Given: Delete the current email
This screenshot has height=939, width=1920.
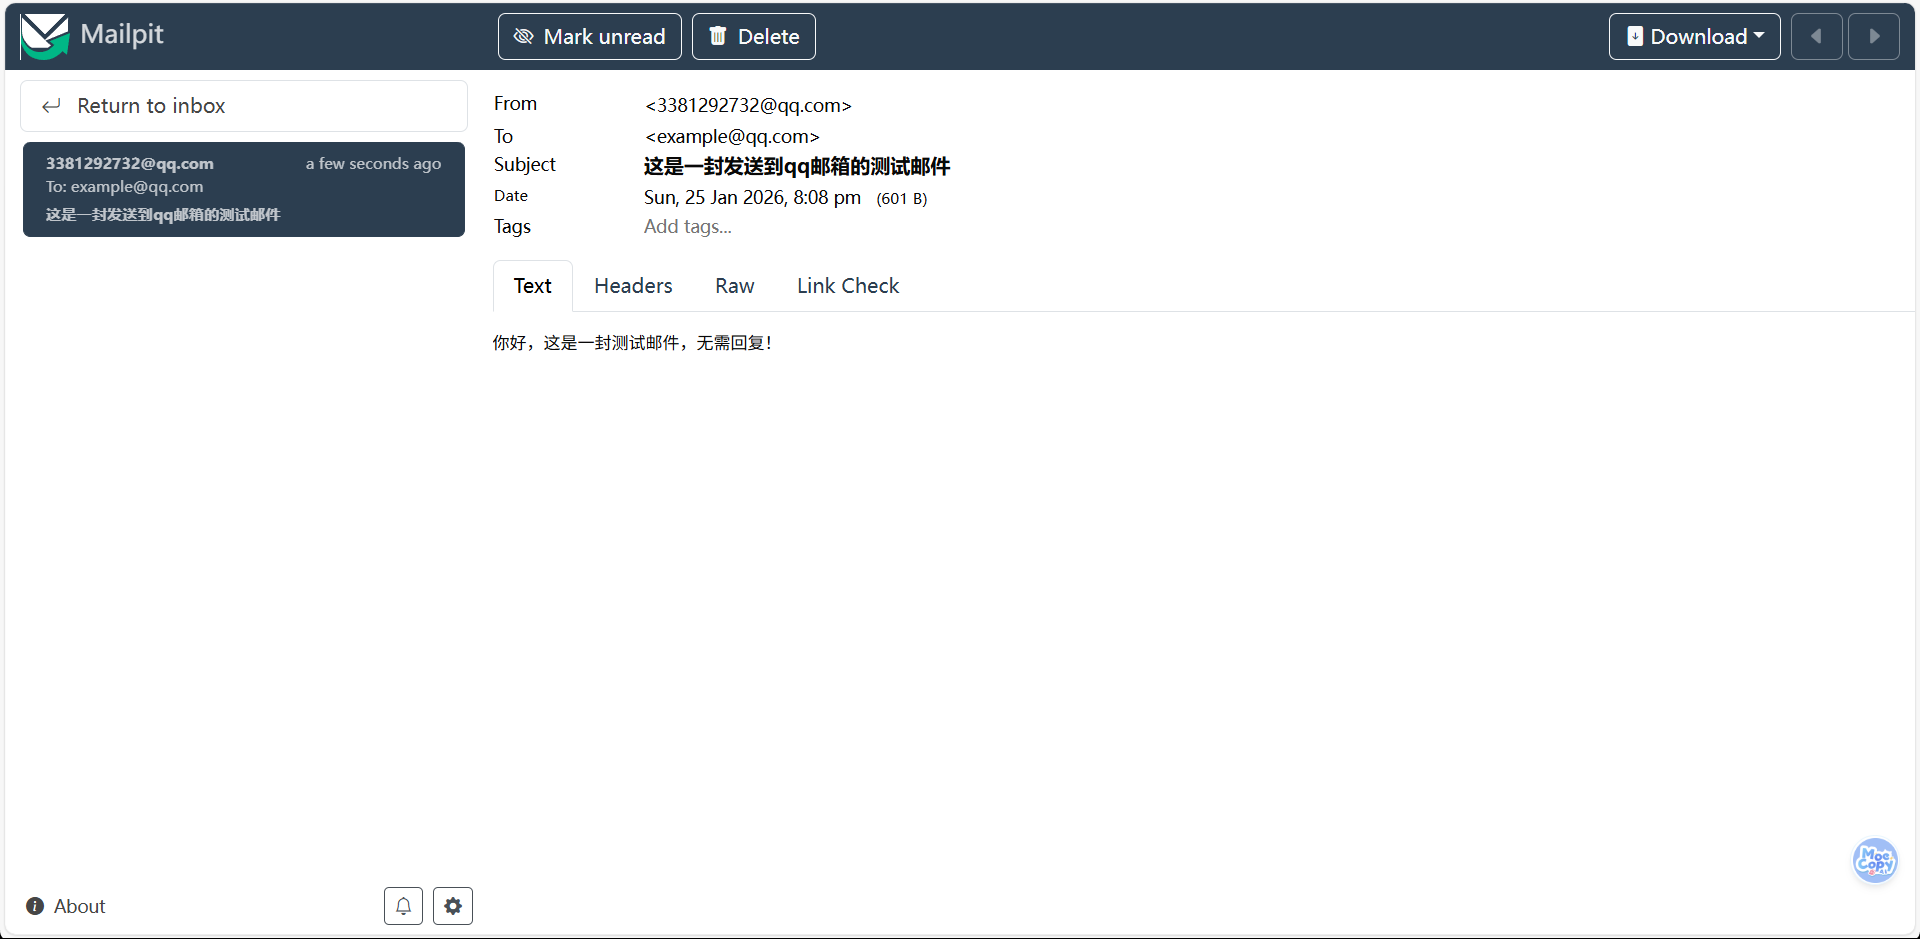Looking at the screenshot, I should (x=753, y=37).
